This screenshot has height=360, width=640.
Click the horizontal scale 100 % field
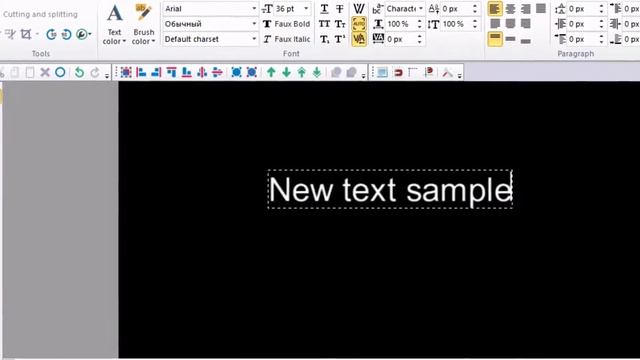pos(401,24)
